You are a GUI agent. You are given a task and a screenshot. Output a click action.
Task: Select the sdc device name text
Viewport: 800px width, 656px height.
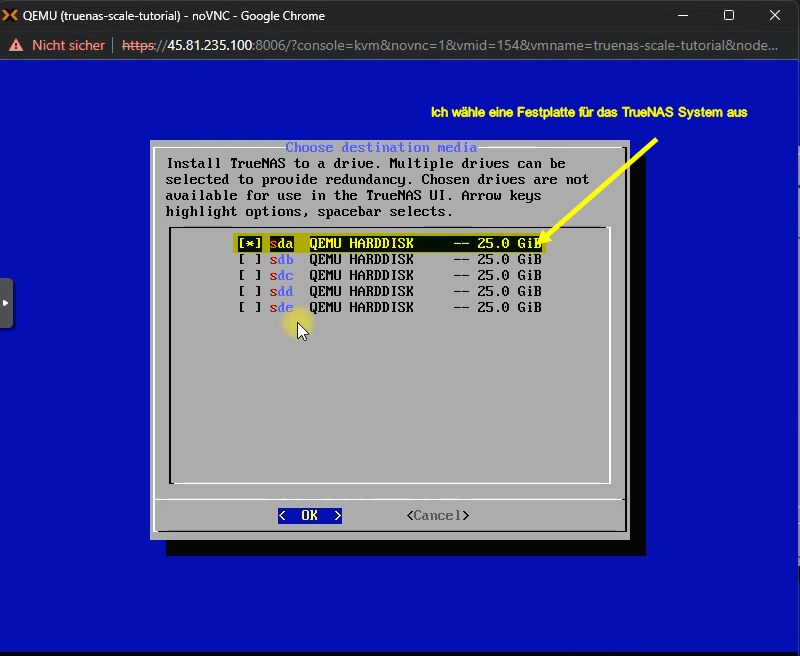point(282,275)
